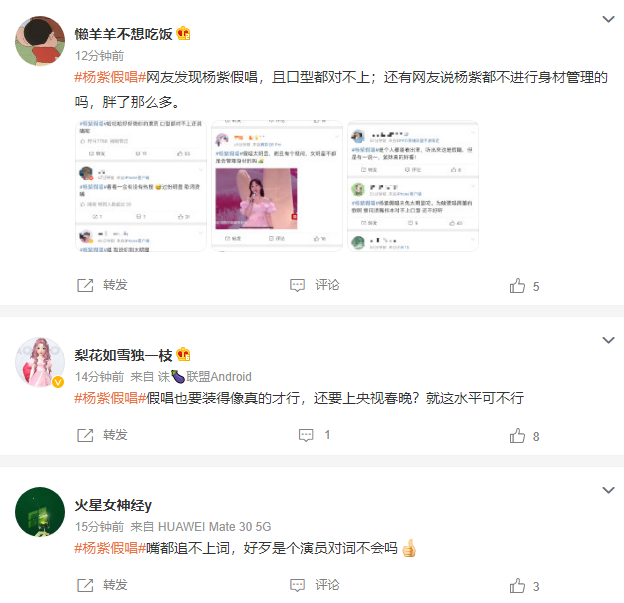Open third attached screenshot thumbnail

click(413, 186)
